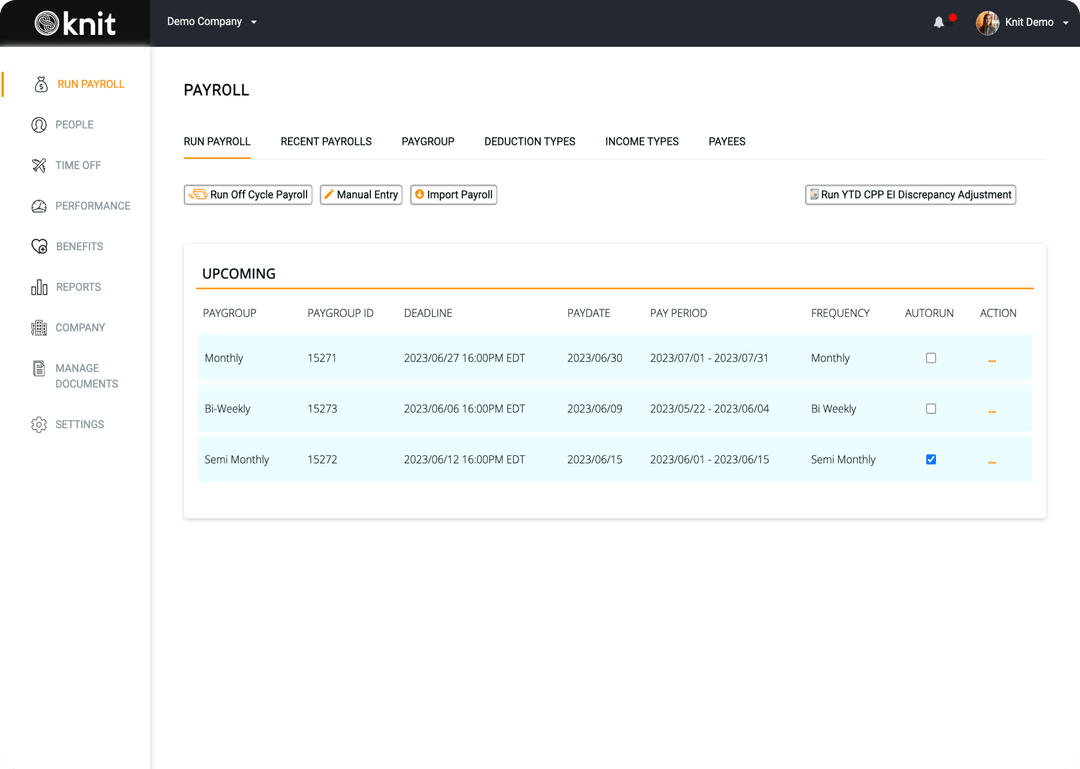This screenshot has width=1080, height=769.
Task: Enable Autorun for the Monthly paygroup
Action: 931,357
